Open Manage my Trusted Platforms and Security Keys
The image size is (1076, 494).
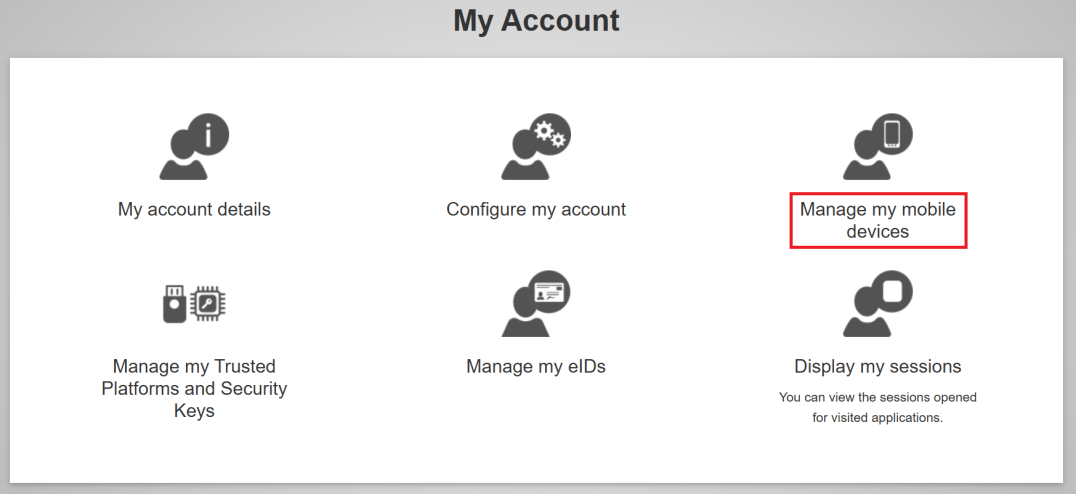[x=194, y=388]
